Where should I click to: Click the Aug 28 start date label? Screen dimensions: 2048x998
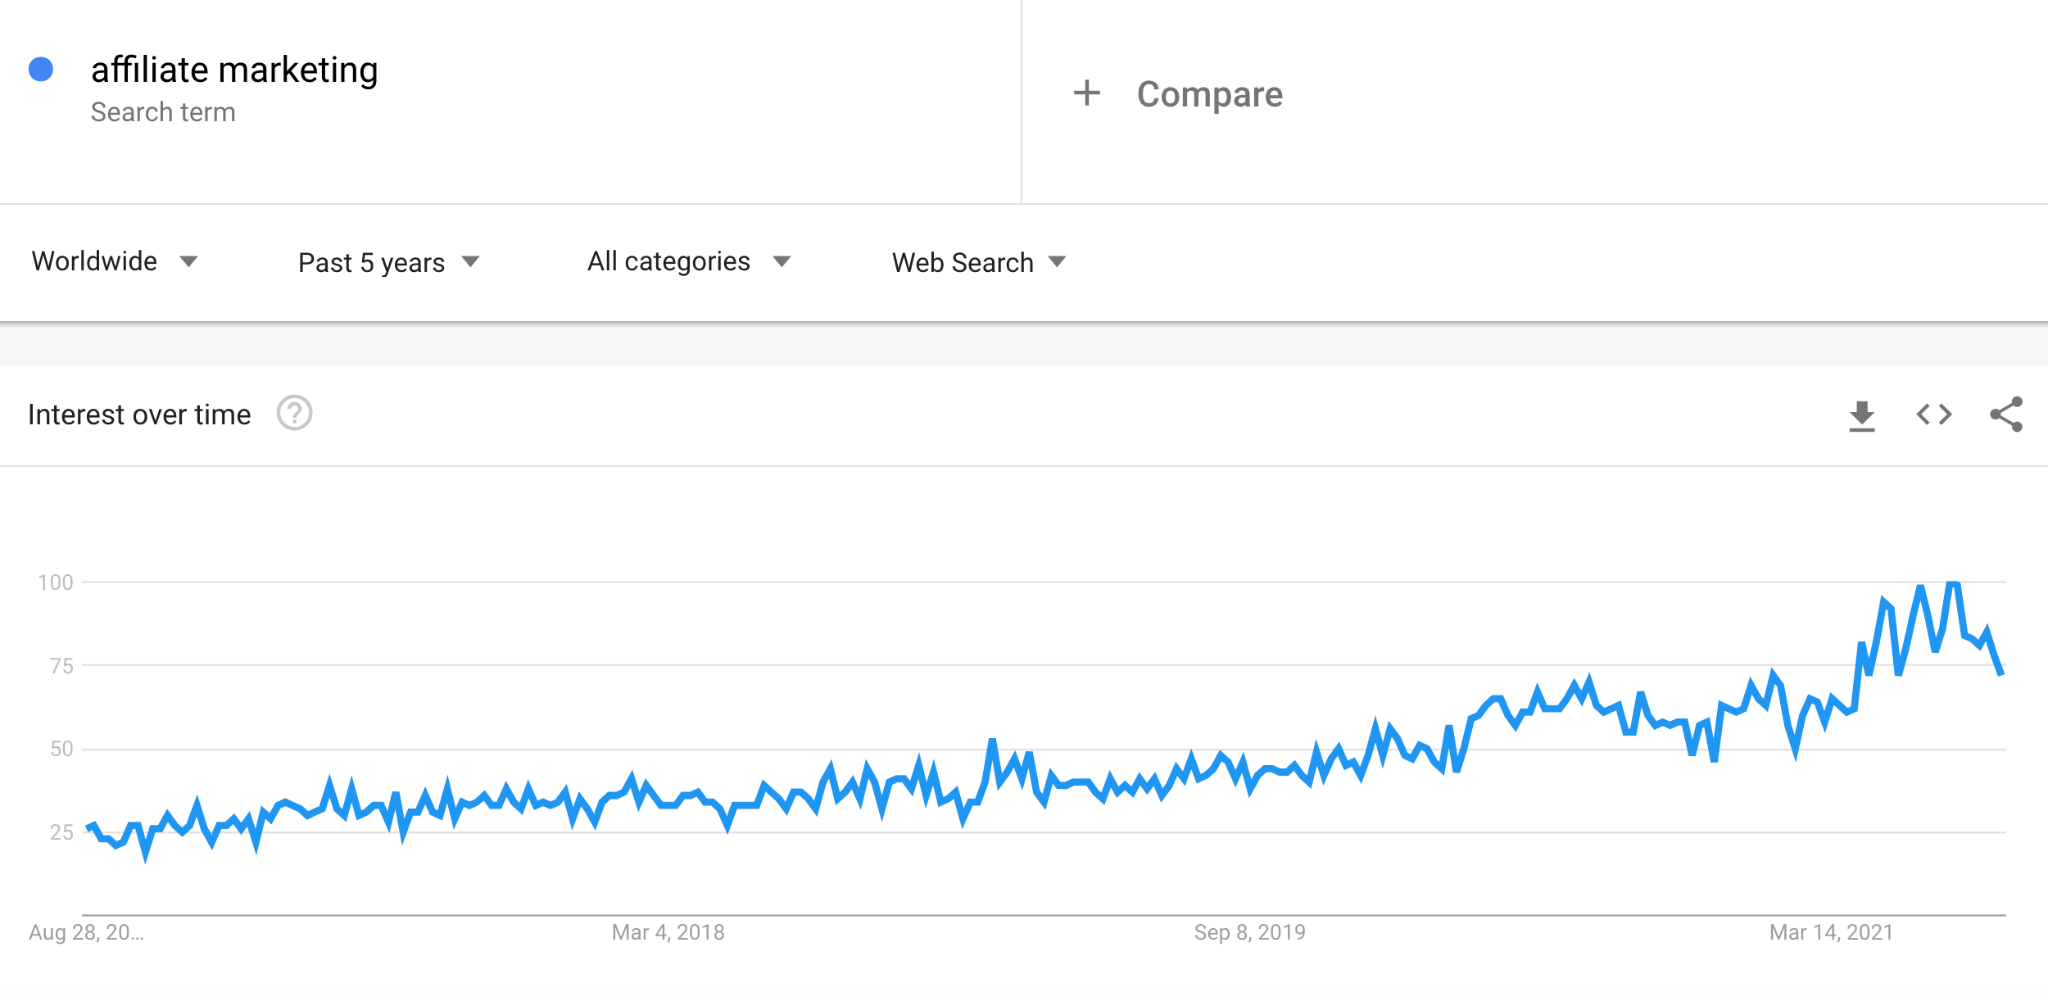pyautogui.click(x=86, y=932)
